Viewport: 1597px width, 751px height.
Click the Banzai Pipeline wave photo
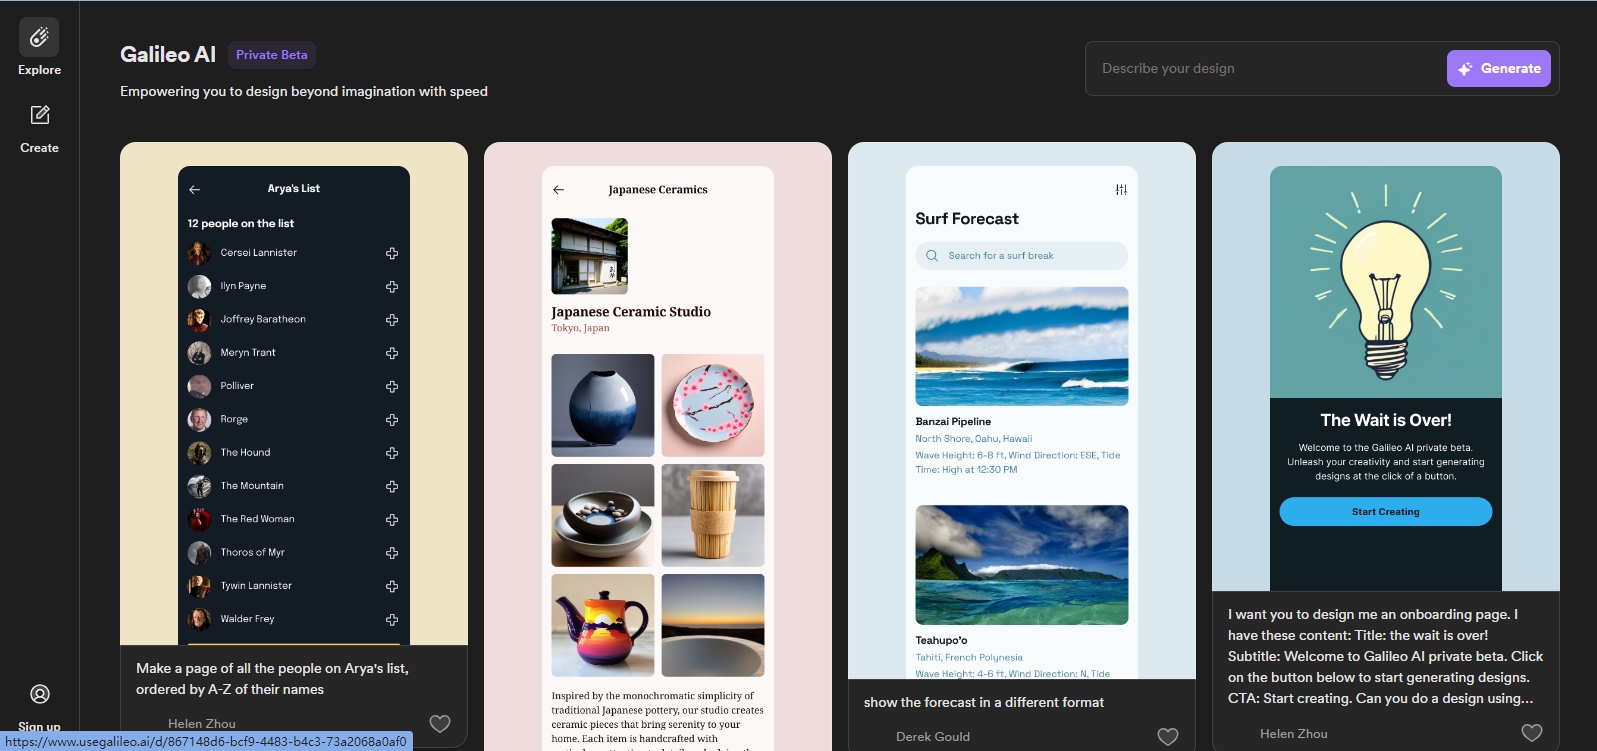[x=1022, y=346]
